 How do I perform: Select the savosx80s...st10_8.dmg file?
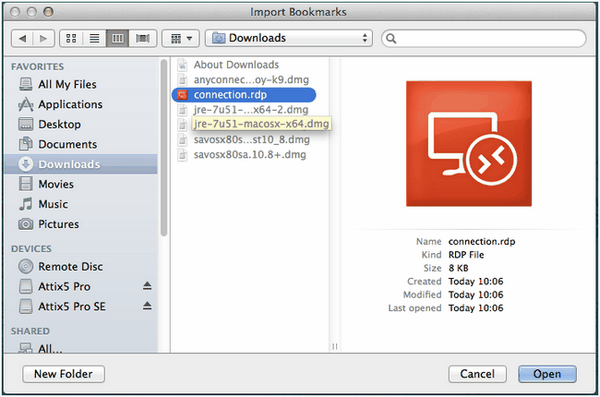click(252, 139)
